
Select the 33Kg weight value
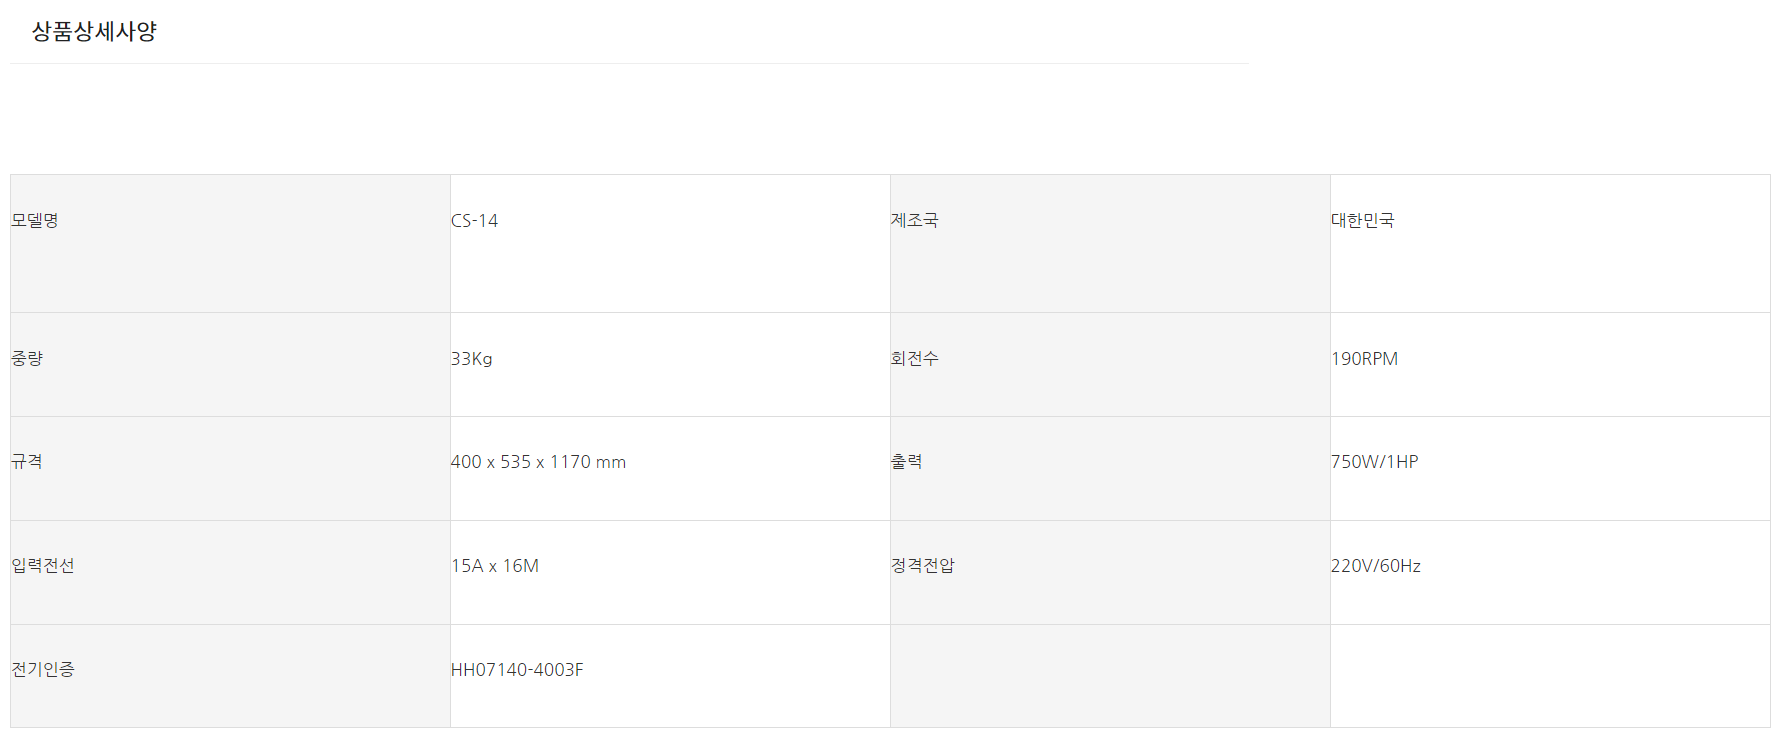click(471, 359)
